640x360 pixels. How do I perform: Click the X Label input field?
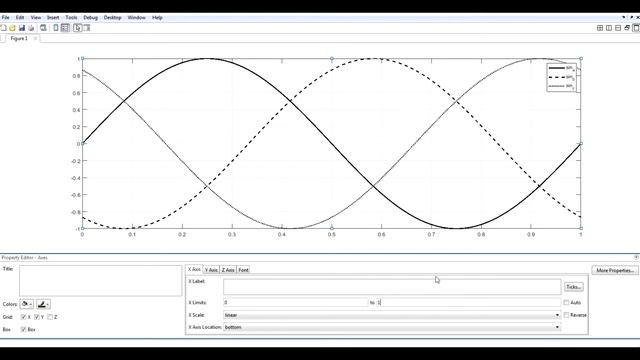pyautogui.click(x=392, y=287)
